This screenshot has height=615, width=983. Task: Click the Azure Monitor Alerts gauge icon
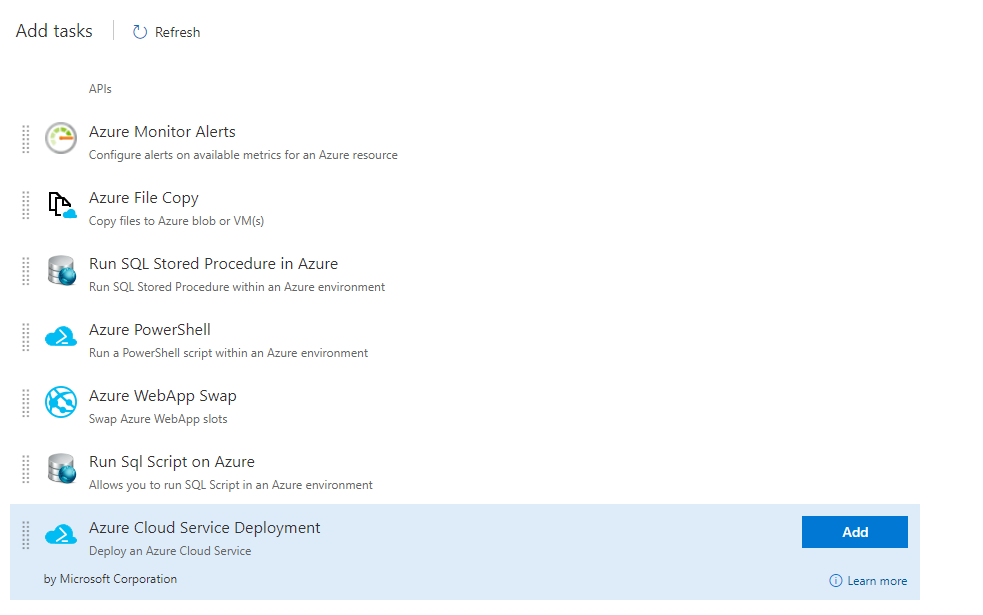click(60, 139)
